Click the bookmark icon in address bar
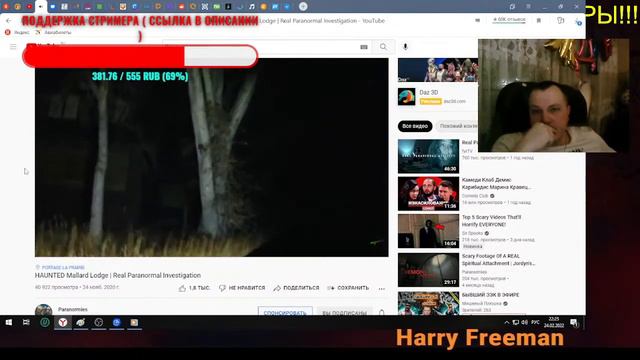640x360 pixels. click(539, 20)
